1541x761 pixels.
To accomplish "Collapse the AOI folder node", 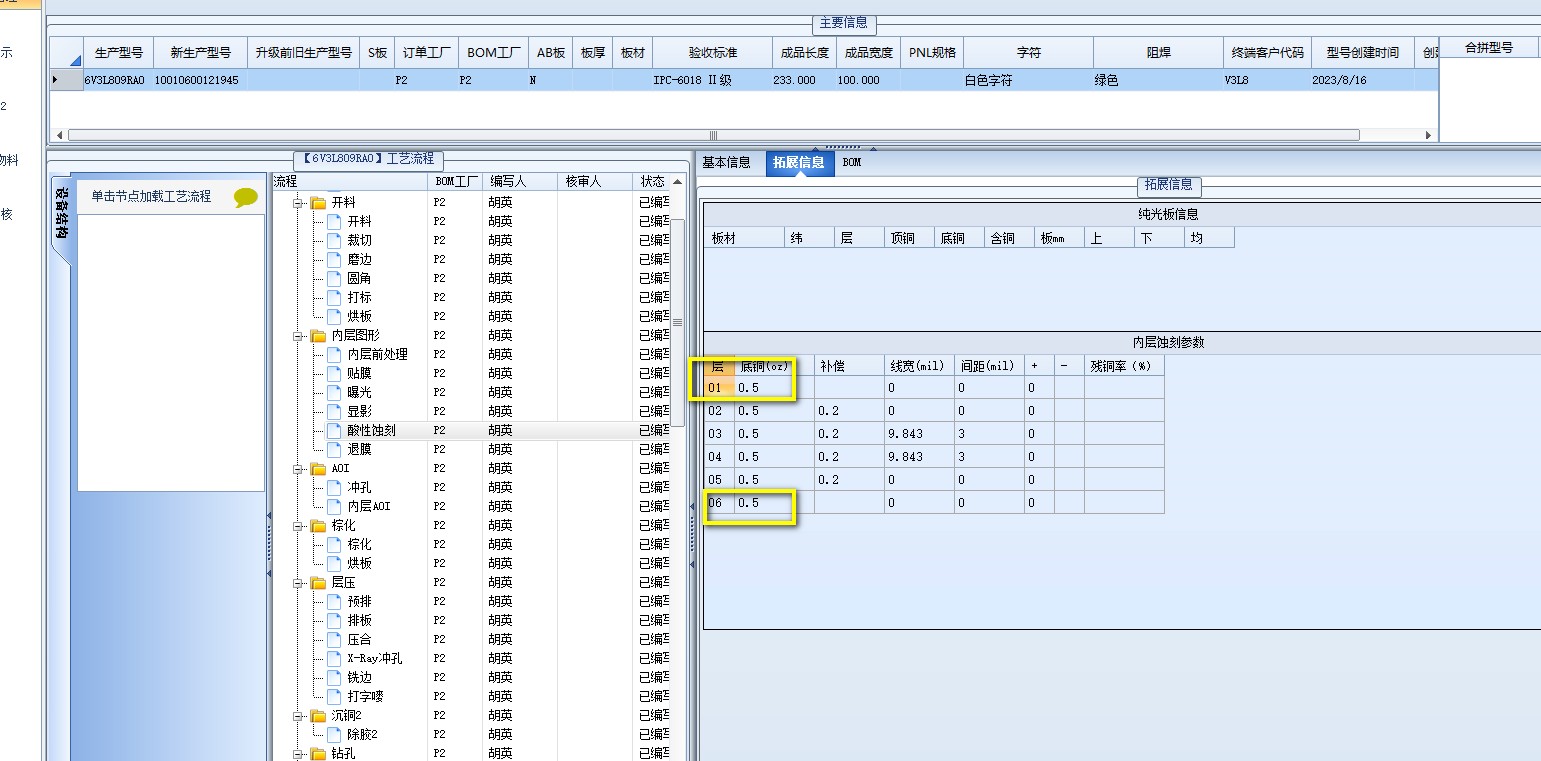I will pos(298,469).
